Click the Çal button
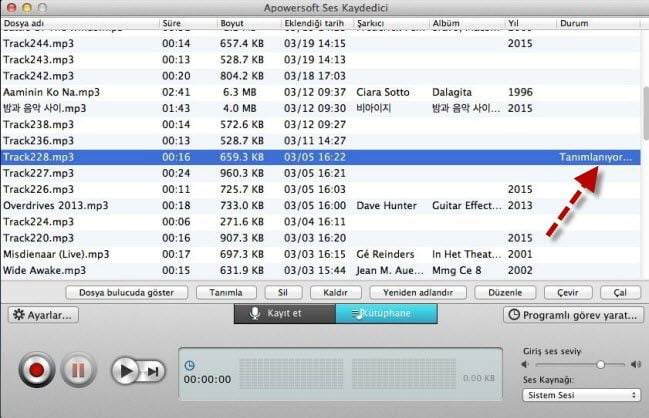 click(620, 293)
